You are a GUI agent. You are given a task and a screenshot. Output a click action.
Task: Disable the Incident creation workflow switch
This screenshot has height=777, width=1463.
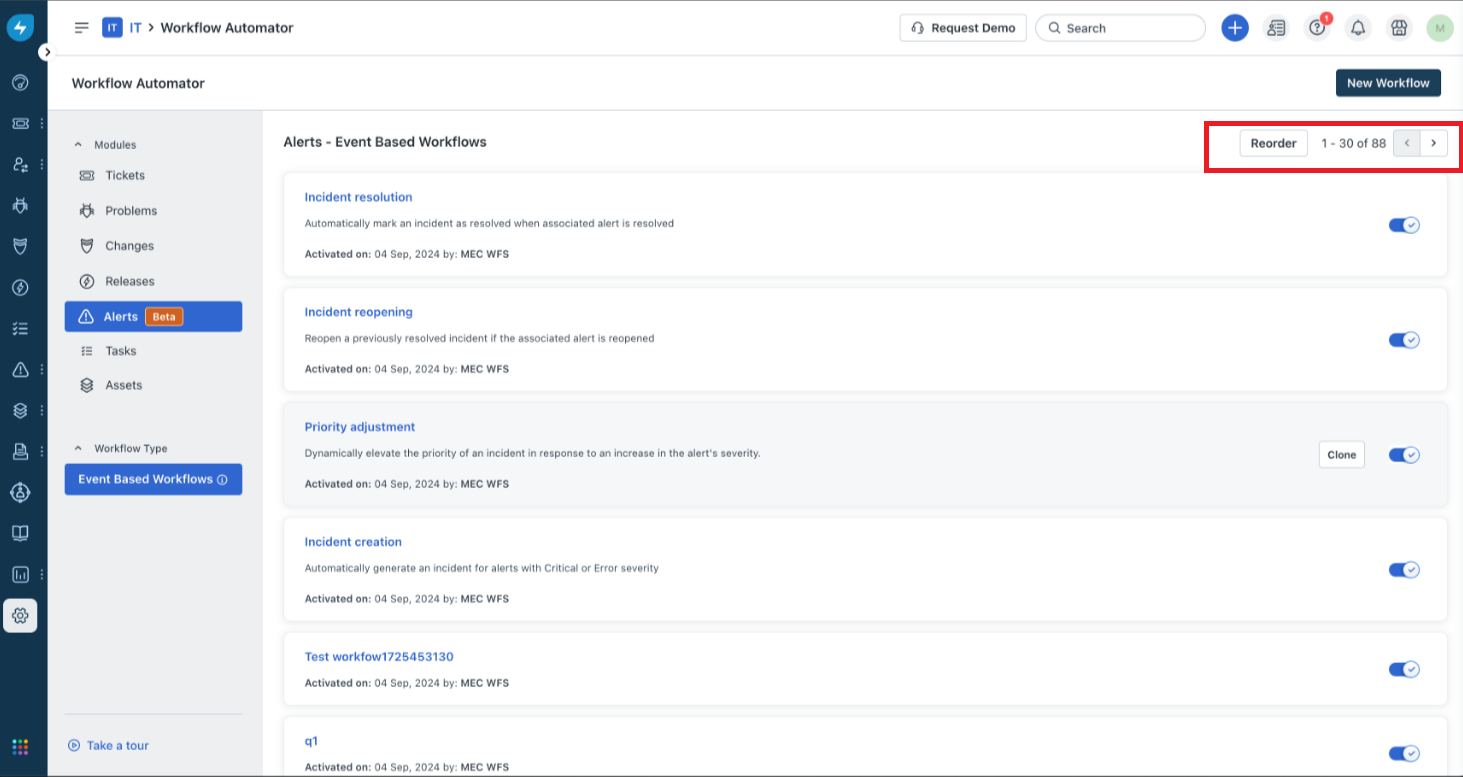click(x=1404, y=570)
